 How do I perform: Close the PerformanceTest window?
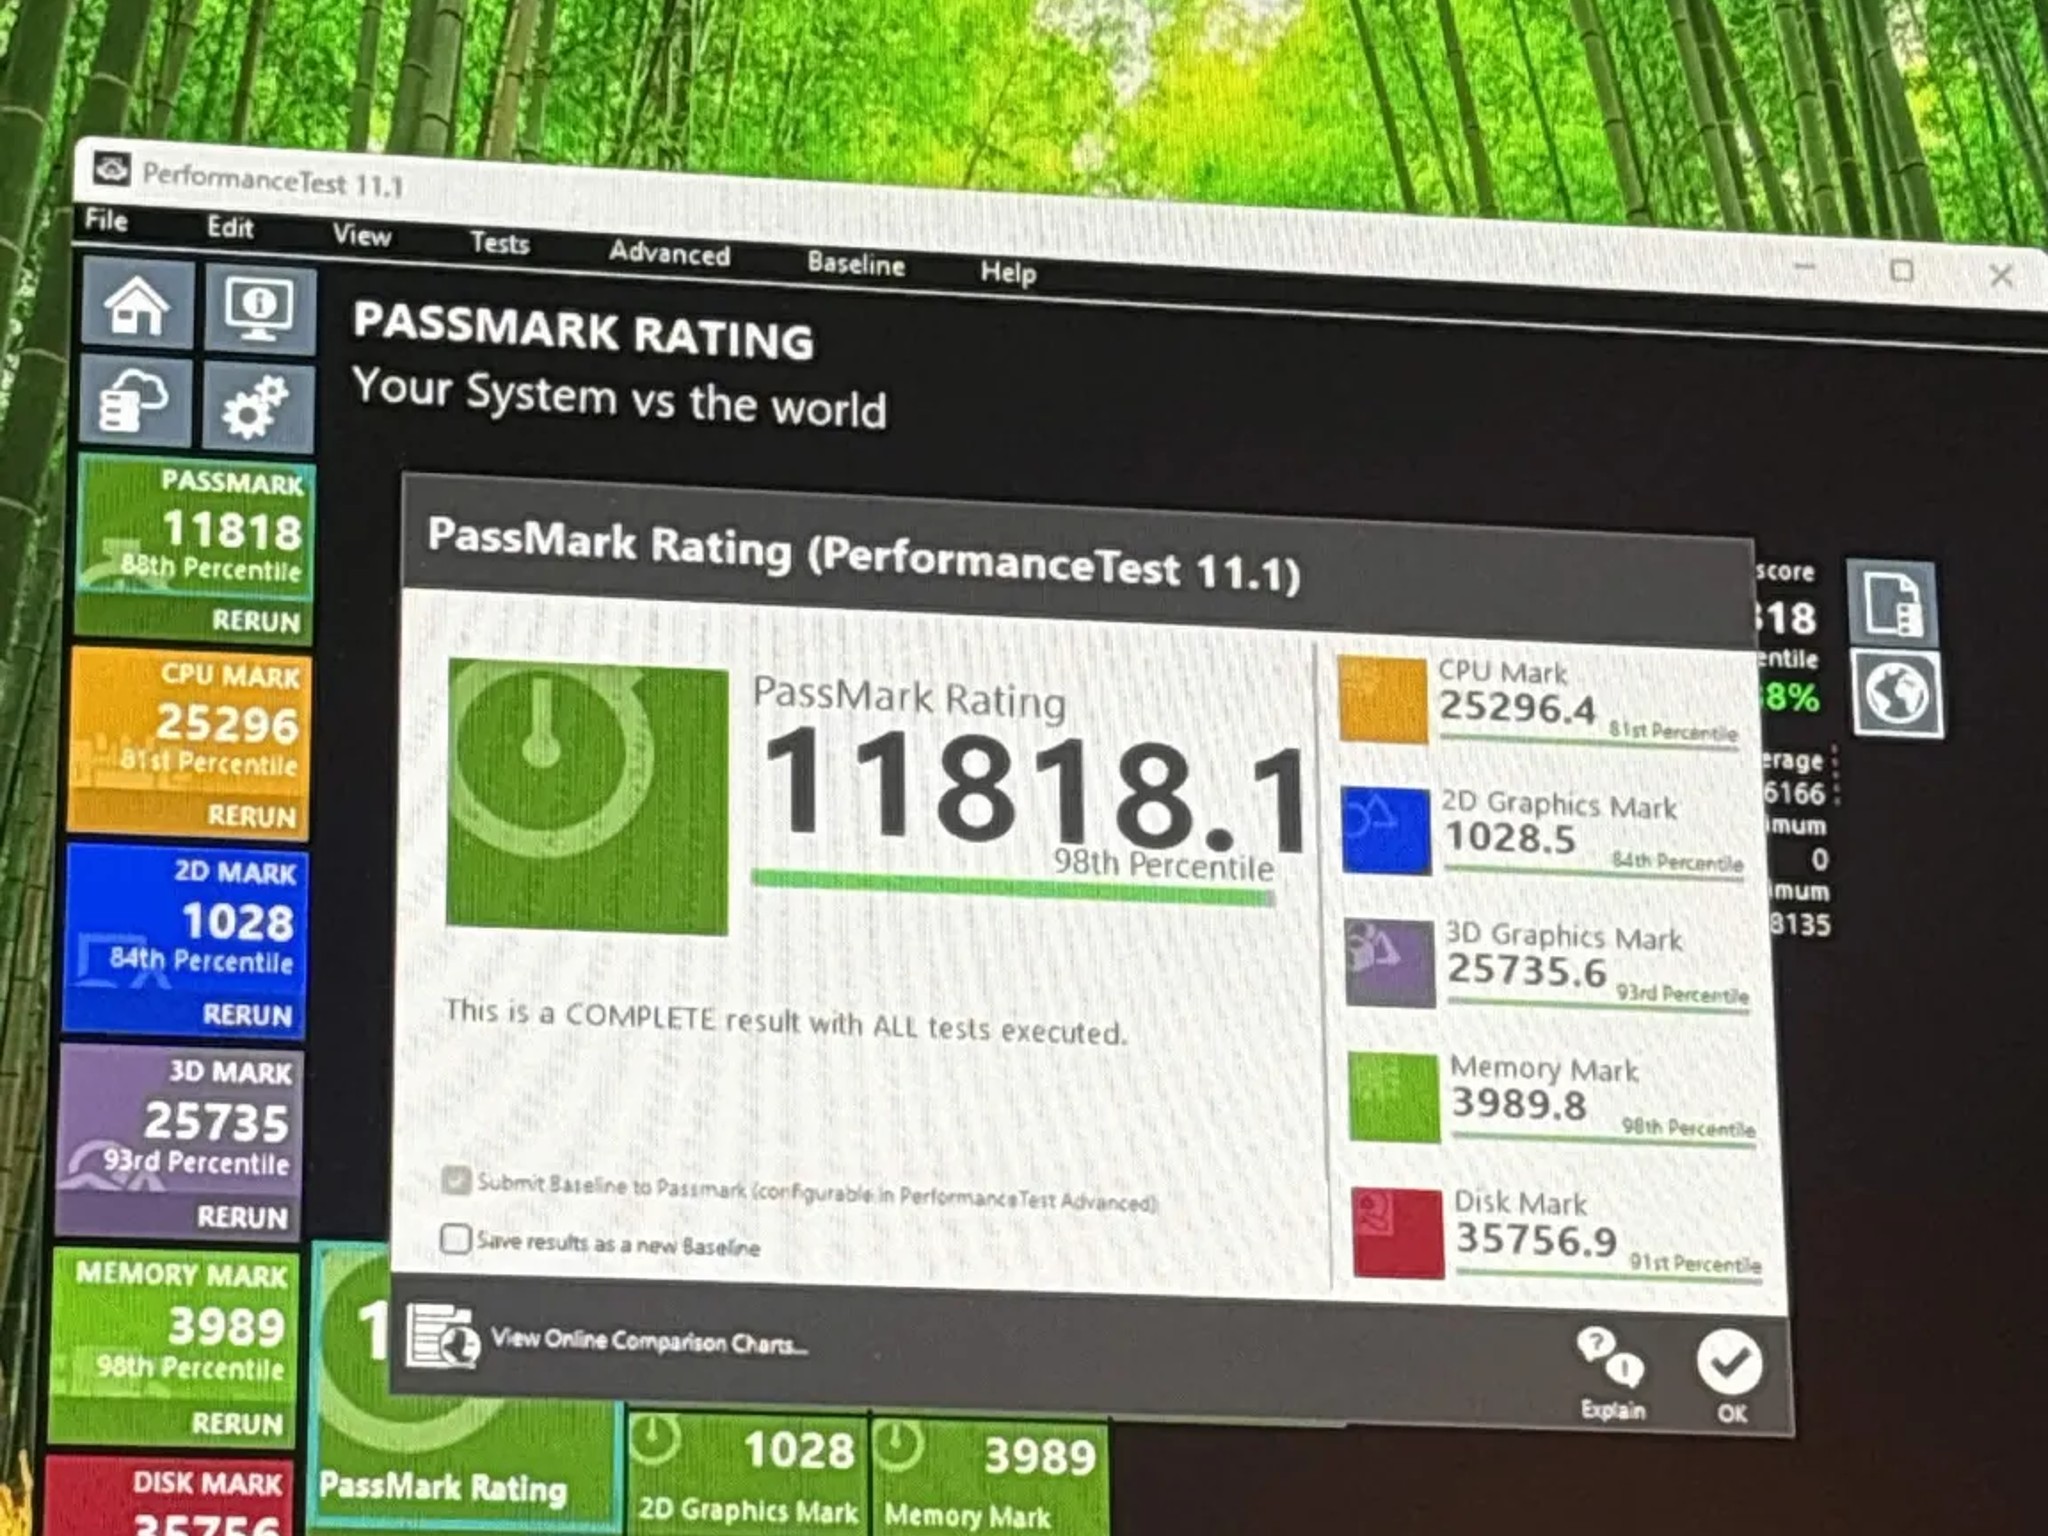[2000, 276]
